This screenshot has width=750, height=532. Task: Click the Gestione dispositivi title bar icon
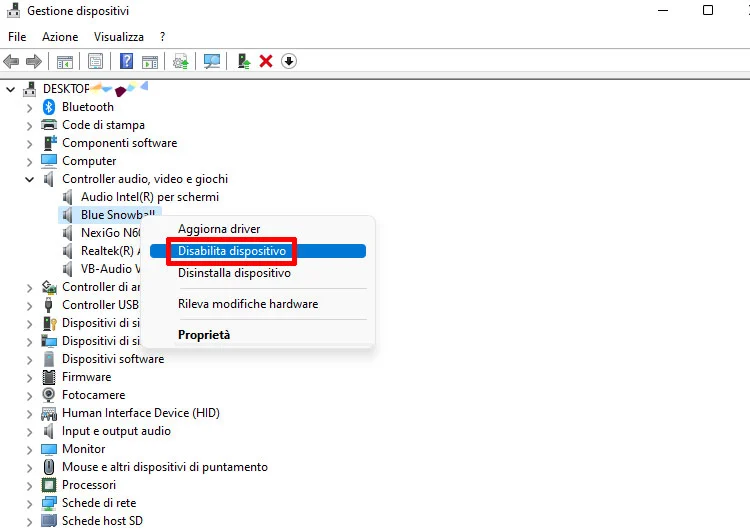[x=13, y=11]
